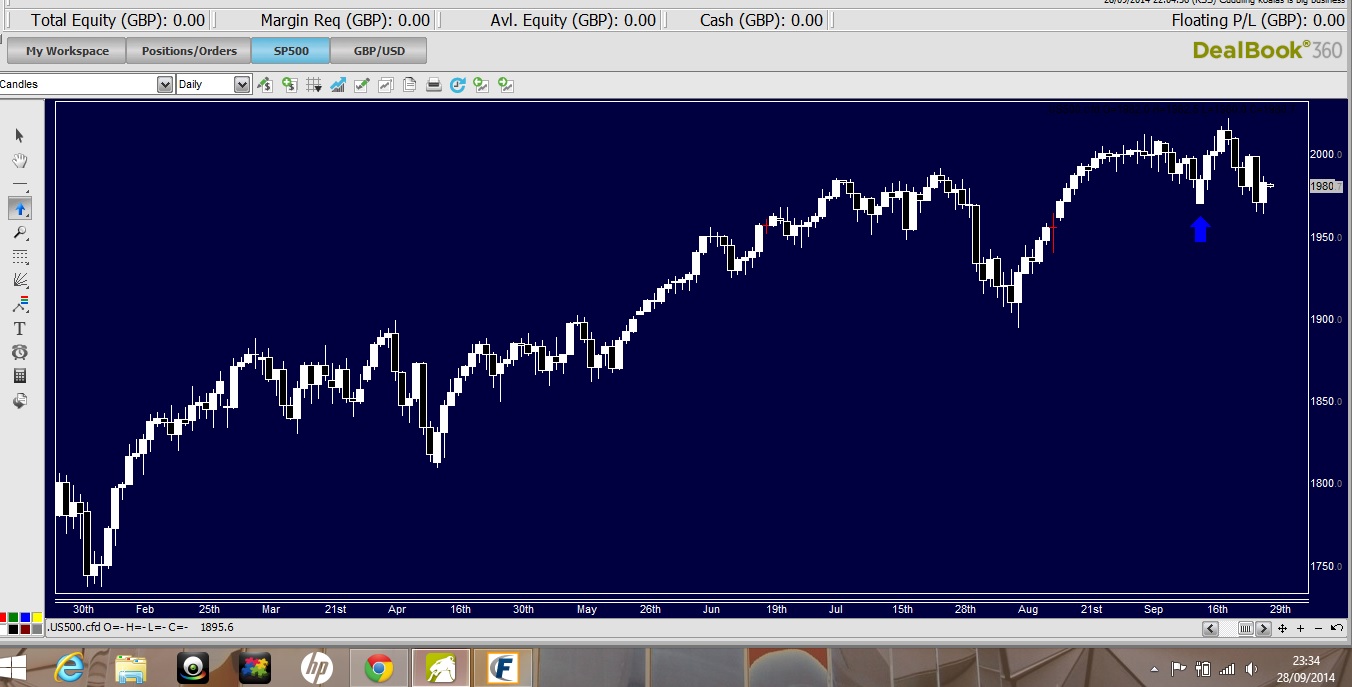Select the arrow pointer tool

[20, 136]
